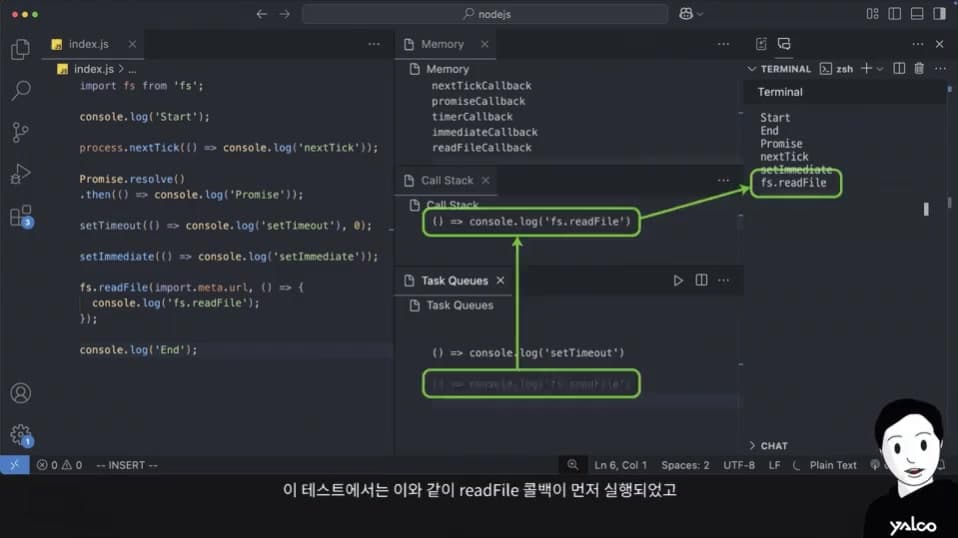Open the Manage settings gear
This screenshot has height=538, width=958.
[x=20, y=435]
